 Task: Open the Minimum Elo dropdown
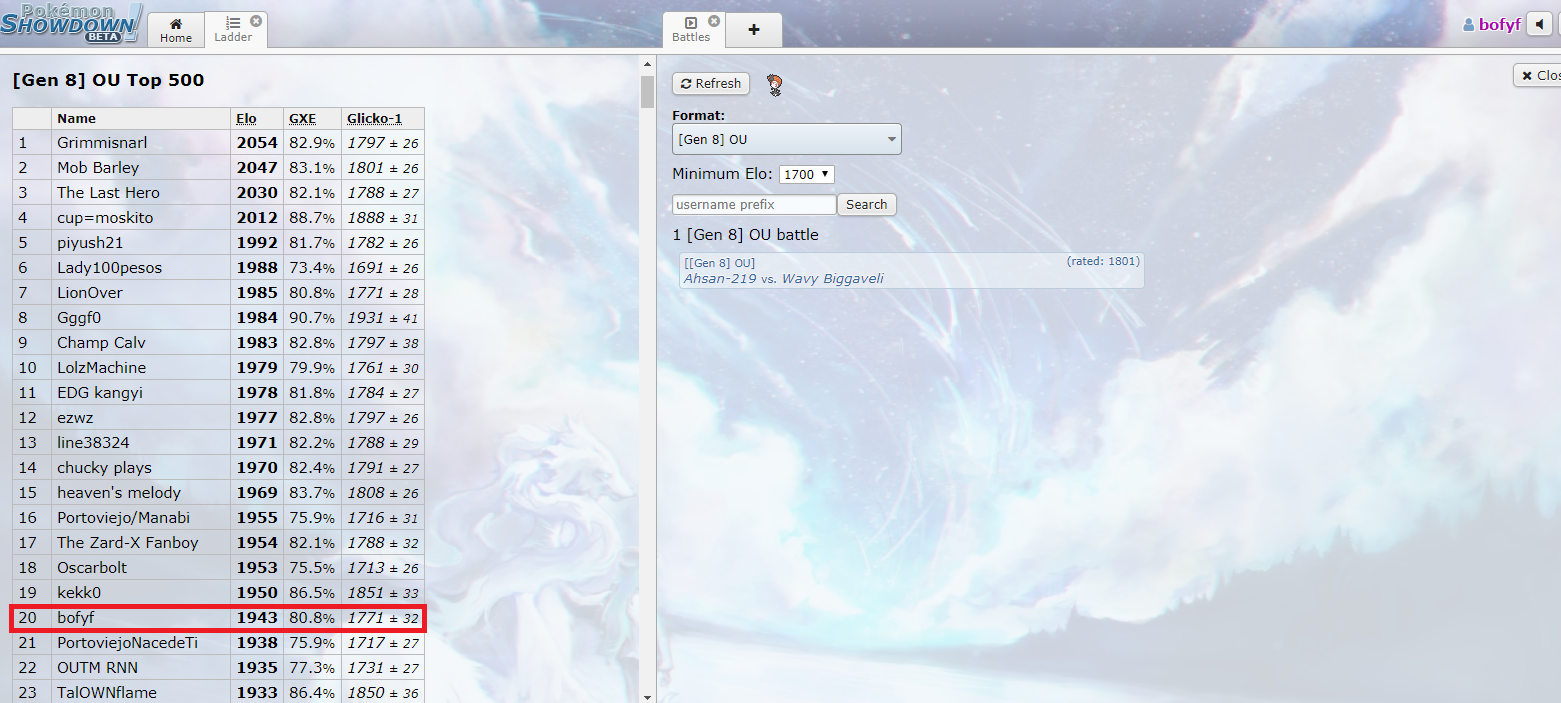pos(806,174)
